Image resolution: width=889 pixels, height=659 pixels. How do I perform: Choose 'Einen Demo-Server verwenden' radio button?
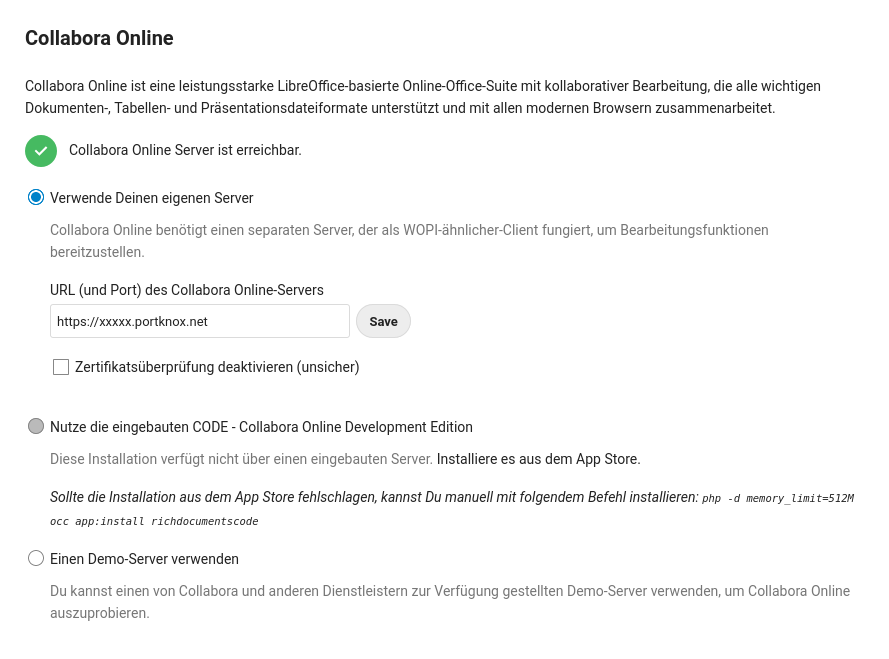pyautogui.click(x=36, y=558)
